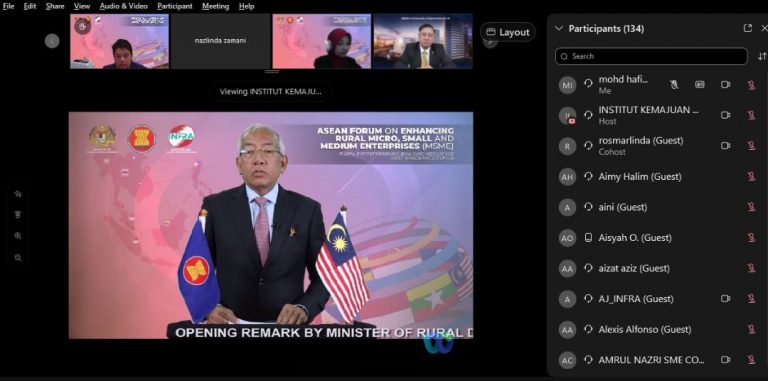Open the Meeting menu
This screenshot has width=768, height=381.
(216, 6)
